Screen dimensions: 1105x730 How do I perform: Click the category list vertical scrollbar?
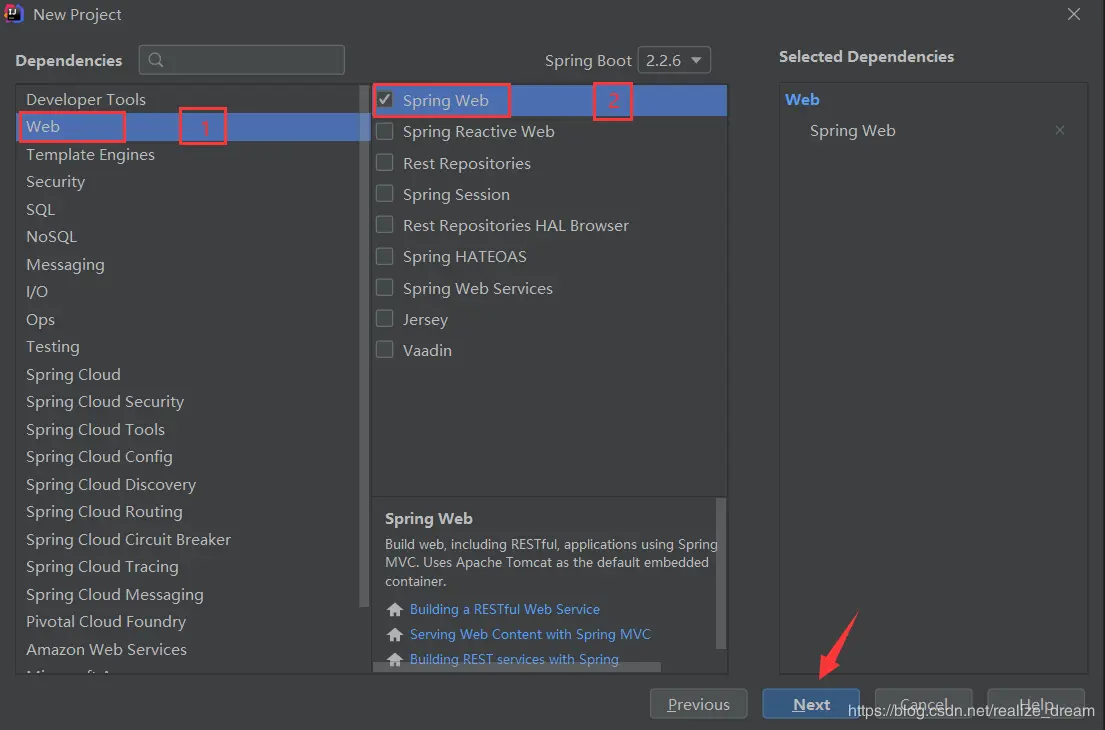(364, 345)
